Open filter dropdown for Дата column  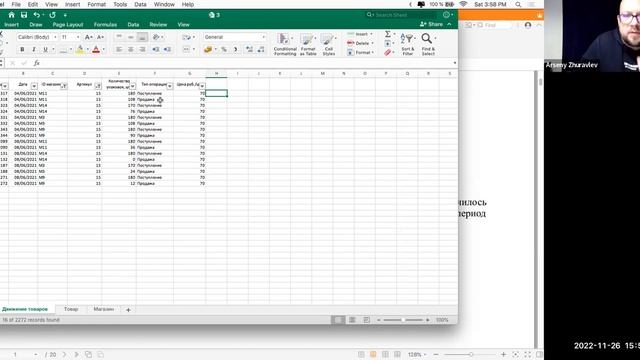(x=34, y=86)
